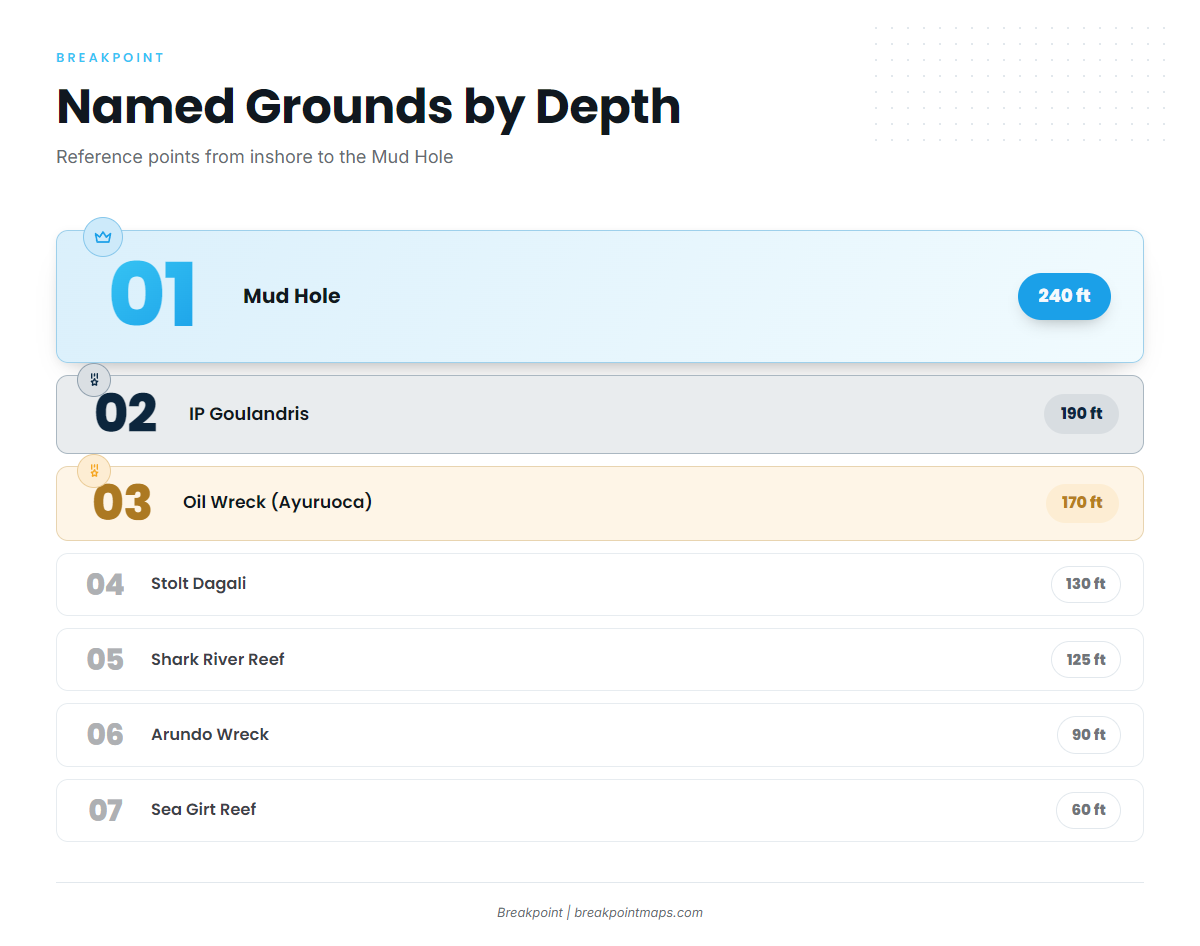Click the medal icon on the Oil Wreck card

tap(94, 471)
